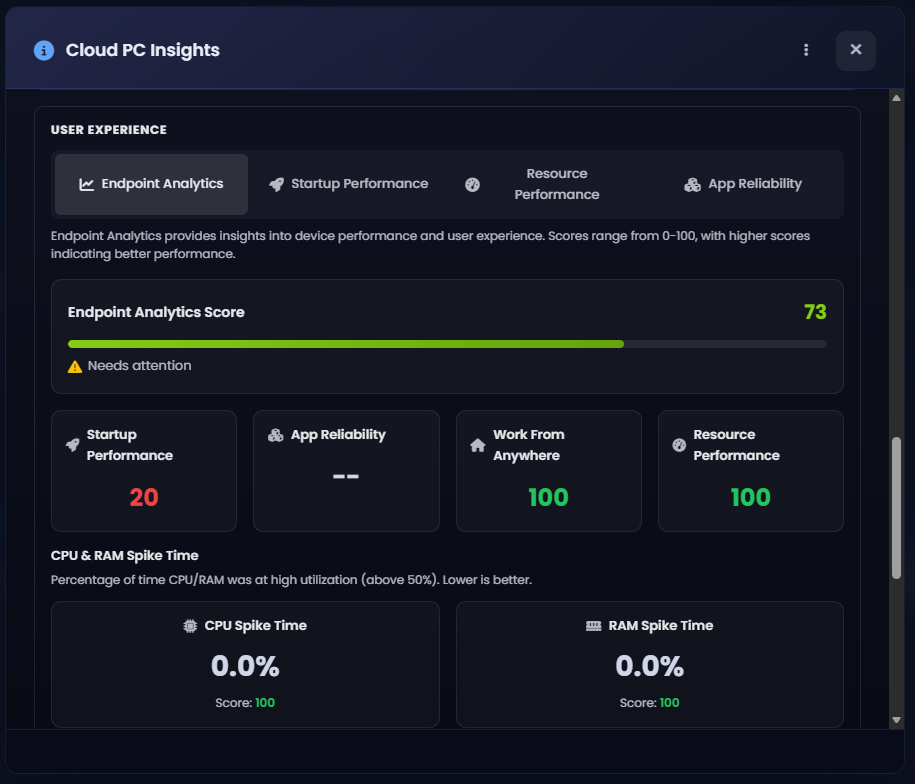The width and height of the screenshot is (915, 784).
Task: Click the scrollbar down arrow
Action: click(896, 720)
